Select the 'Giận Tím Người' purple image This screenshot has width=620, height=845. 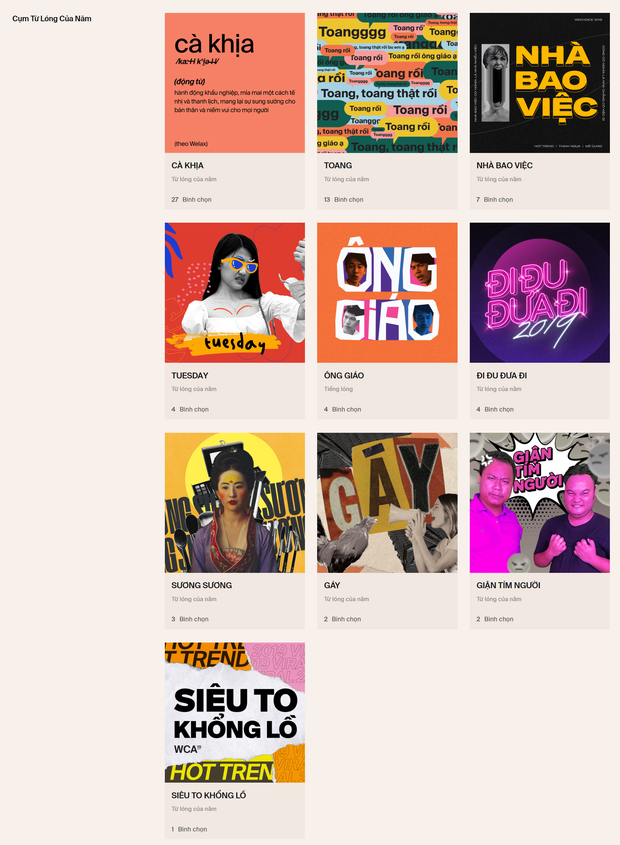tap(540, 503)
